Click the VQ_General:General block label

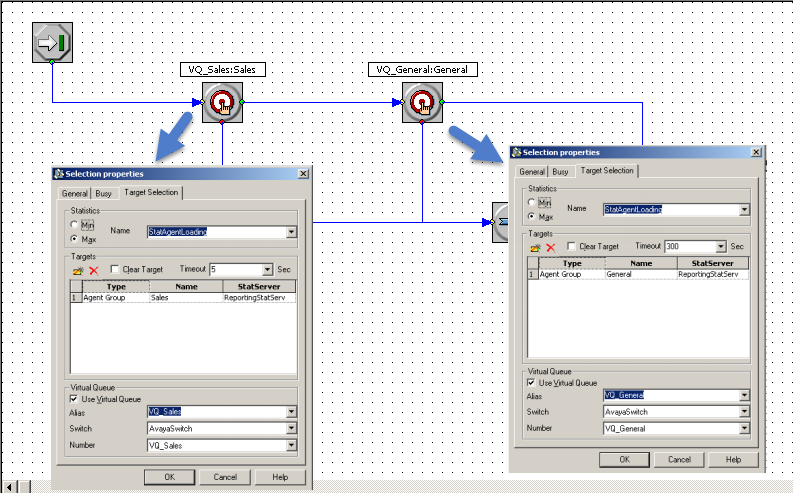[x=423, y=70]
